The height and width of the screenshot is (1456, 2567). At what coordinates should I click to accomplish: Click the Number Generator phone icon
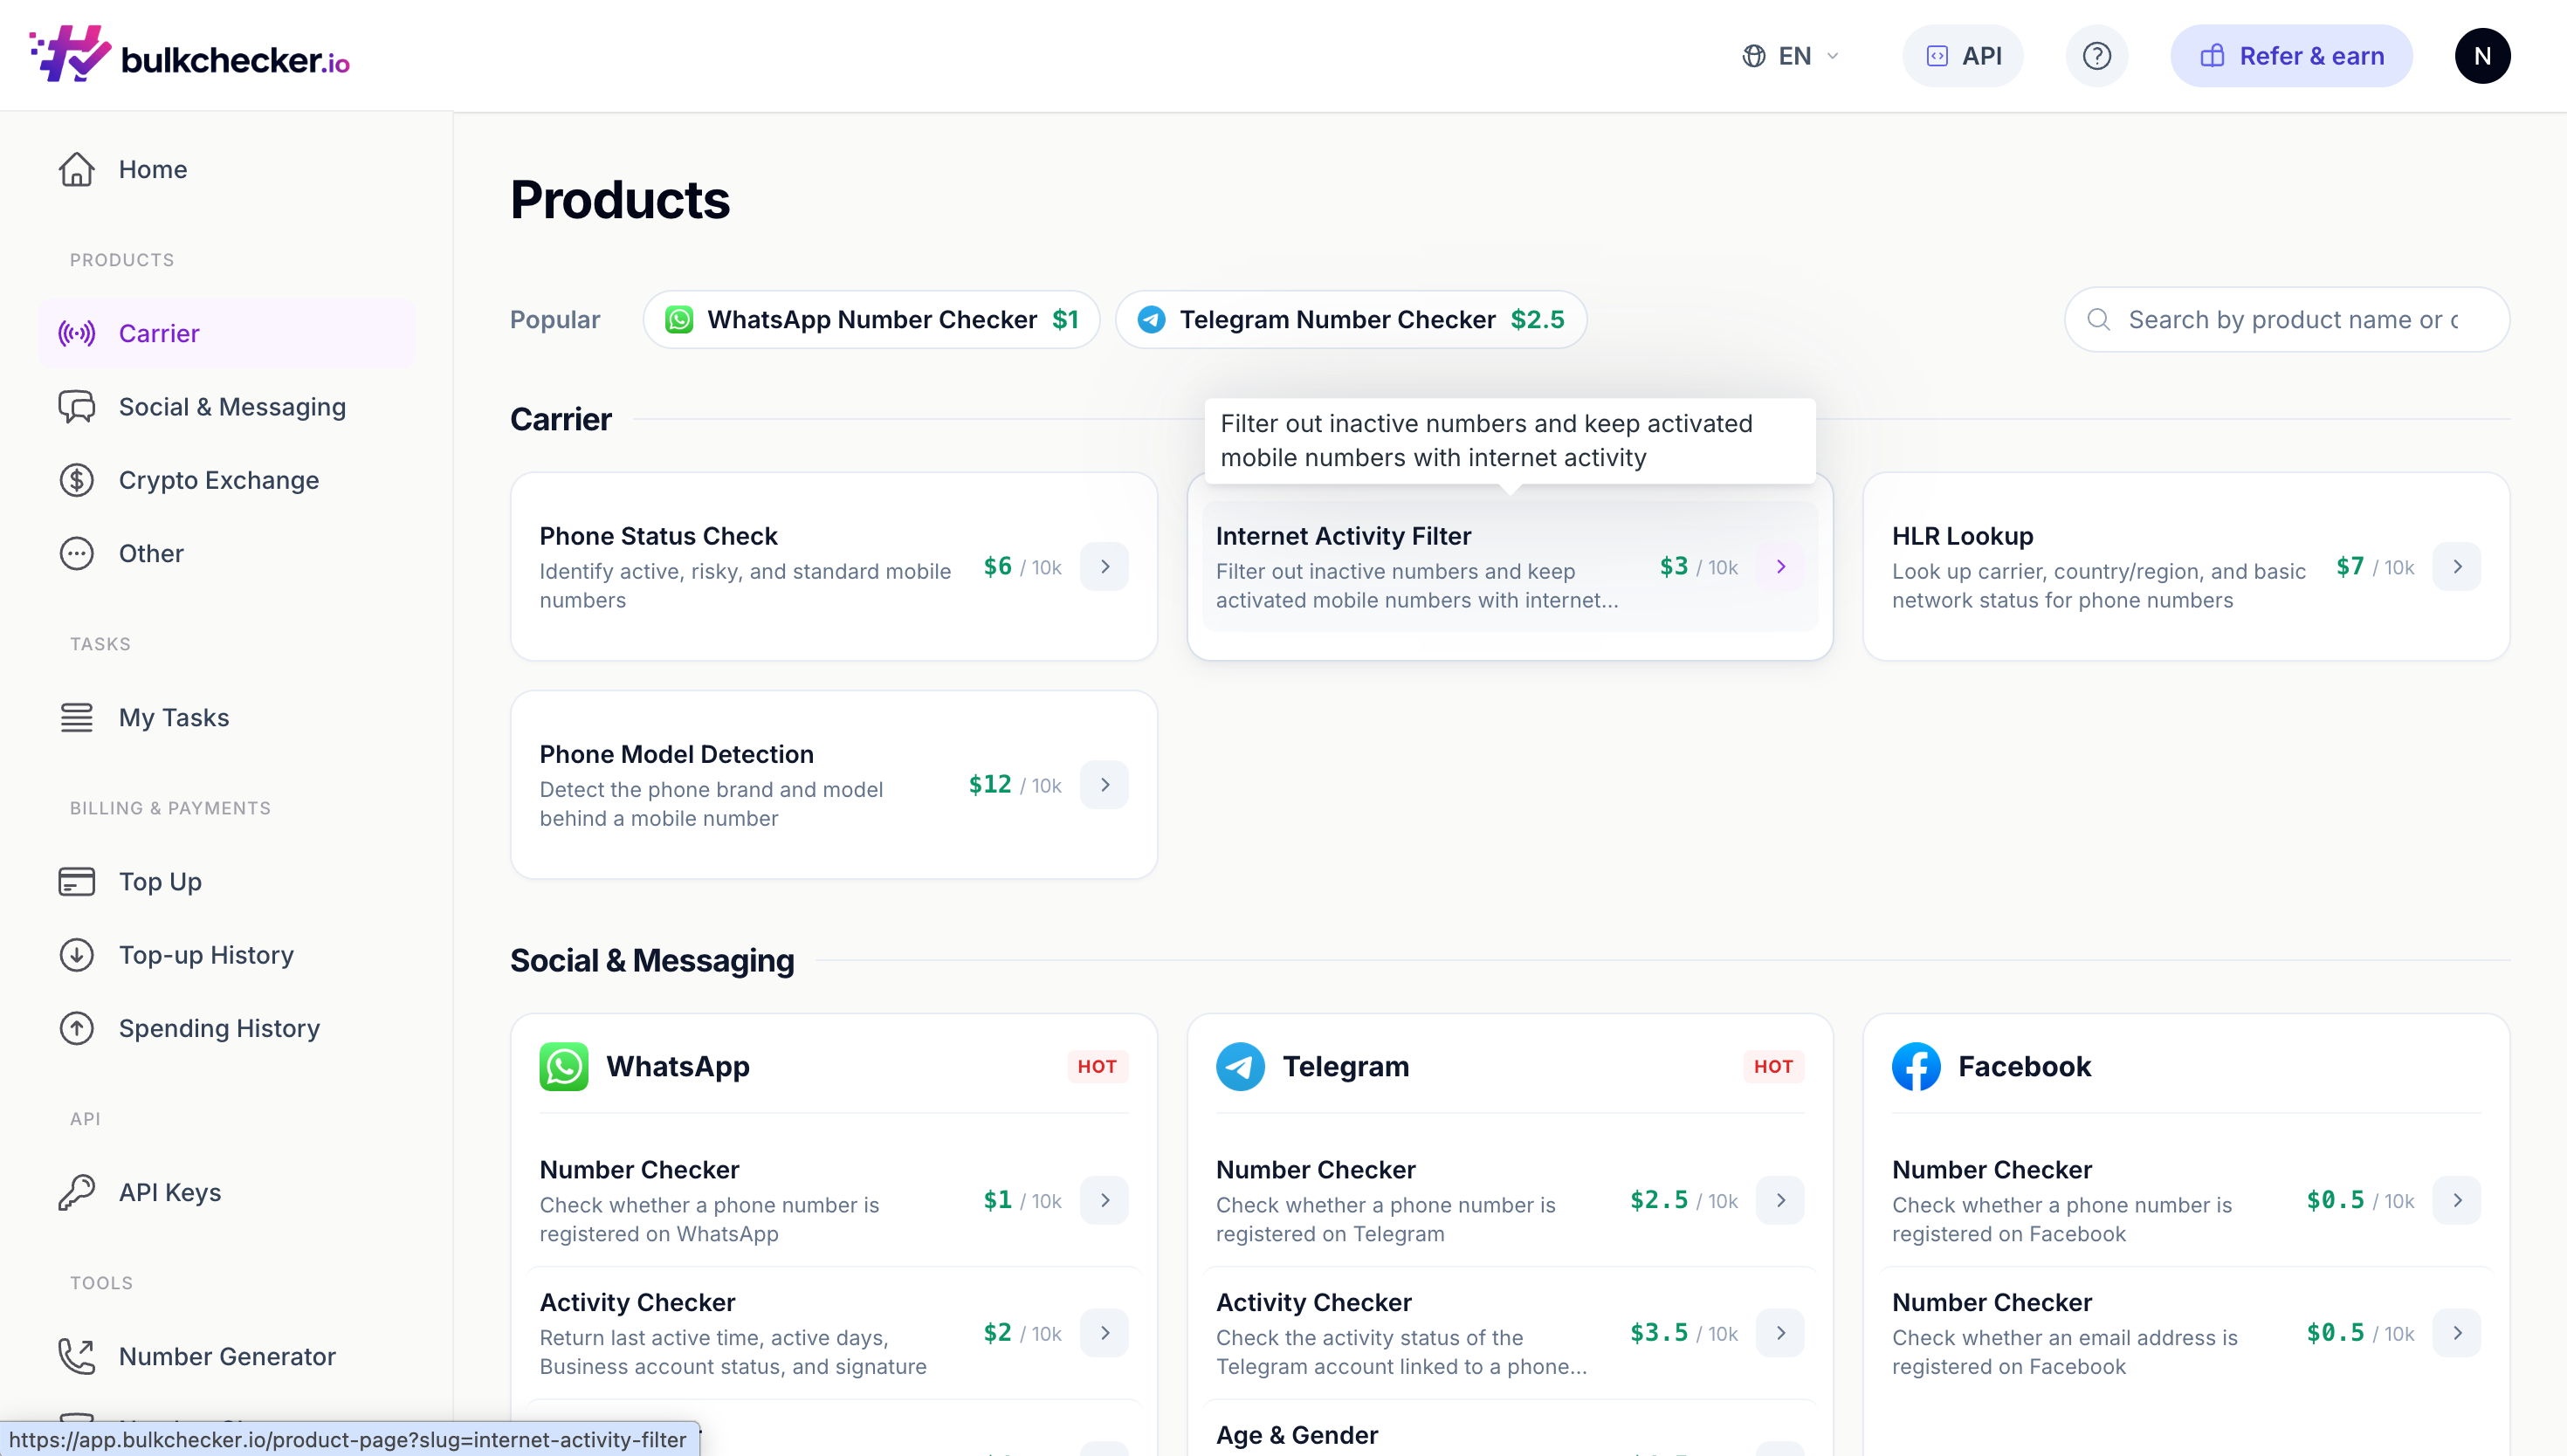pos(76,1356)
